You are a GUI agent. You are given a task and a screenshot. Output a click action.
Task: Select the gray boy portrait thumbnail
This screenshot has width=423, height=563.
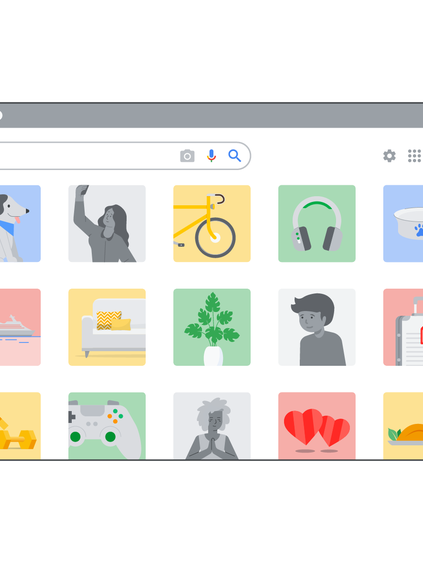pos(317,327)
